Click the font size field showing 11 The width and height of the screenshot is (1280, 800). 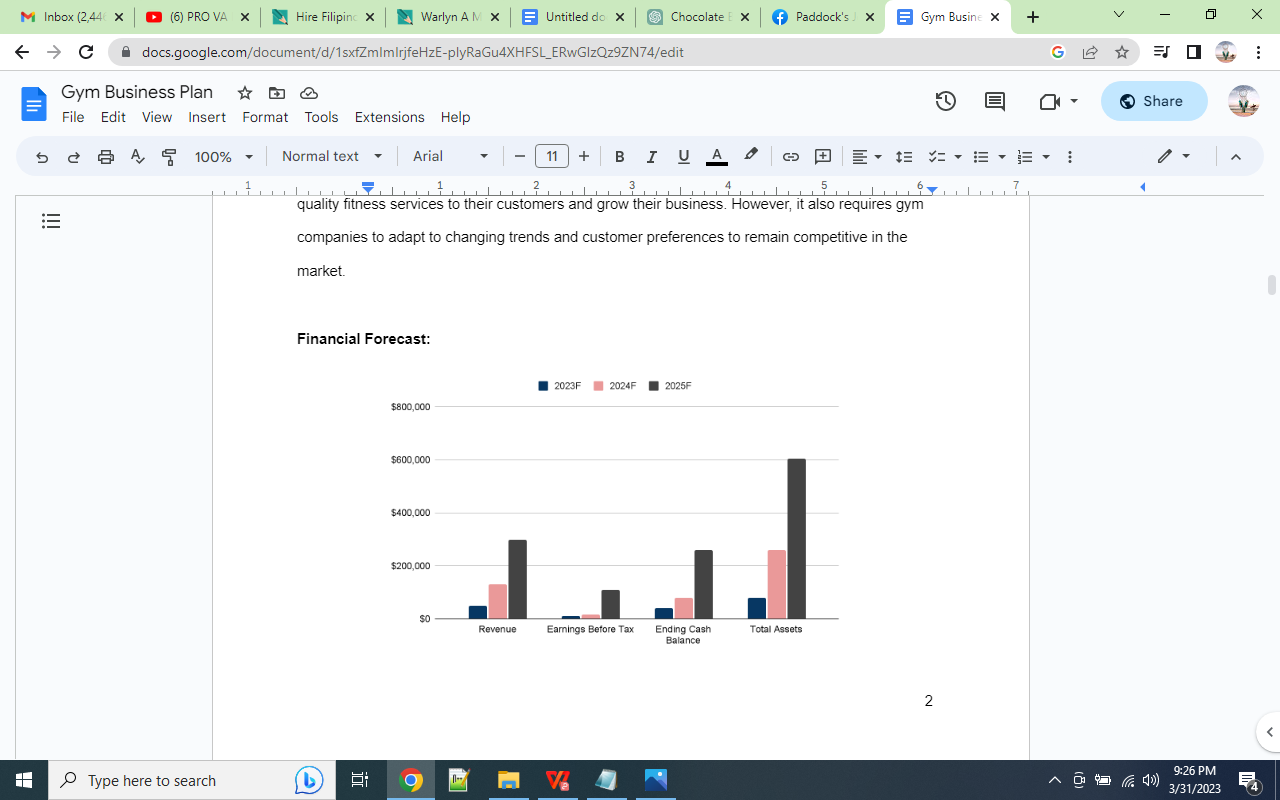click(552, 157)
